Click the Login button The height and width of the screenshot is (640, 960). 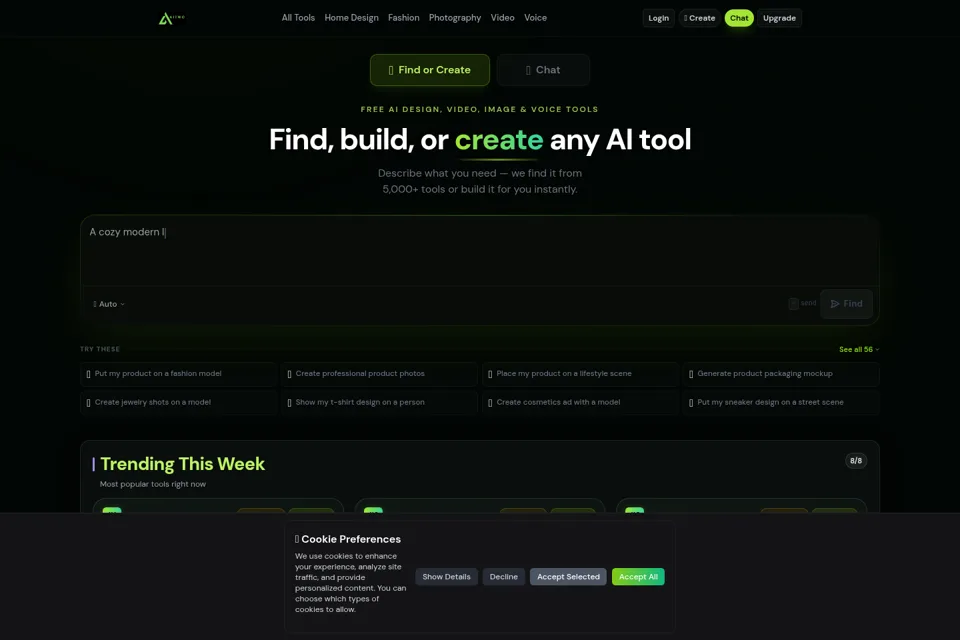pos(659,18)
